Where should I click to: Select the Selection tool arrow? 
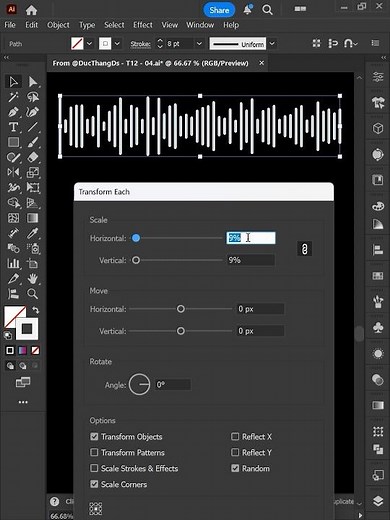13,82
